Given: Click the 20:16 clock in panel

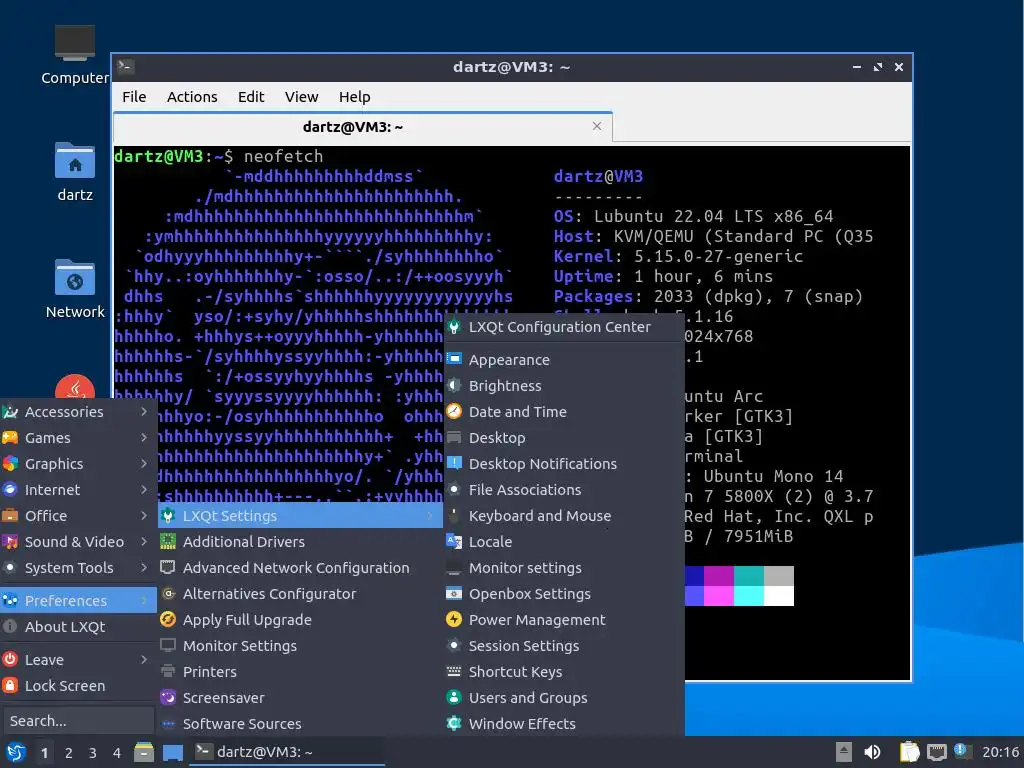Looking at the screenshot, I should click(x=1000, y=752).
